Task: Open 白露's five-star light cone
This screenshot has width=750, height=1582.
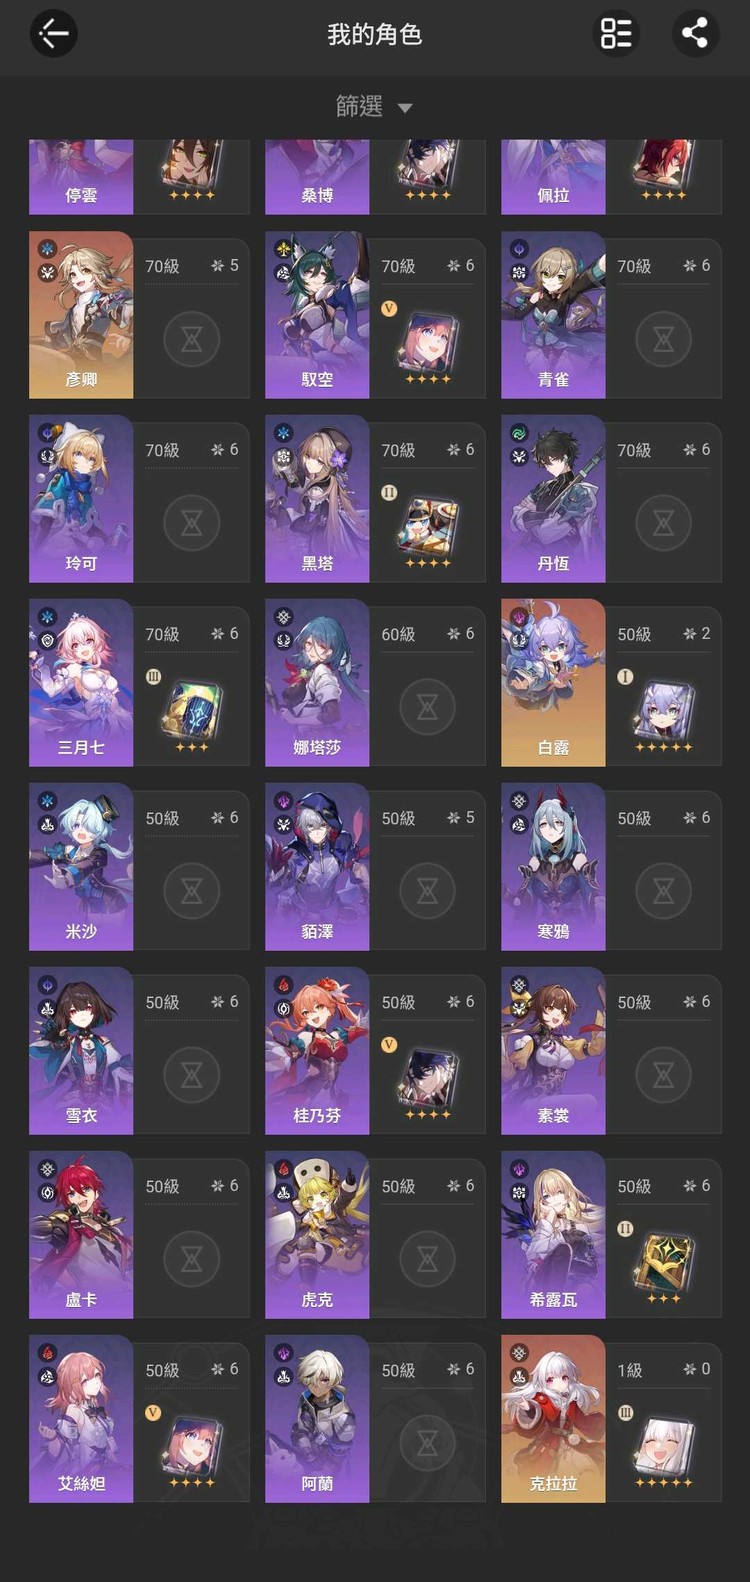Action: (663, 713)
